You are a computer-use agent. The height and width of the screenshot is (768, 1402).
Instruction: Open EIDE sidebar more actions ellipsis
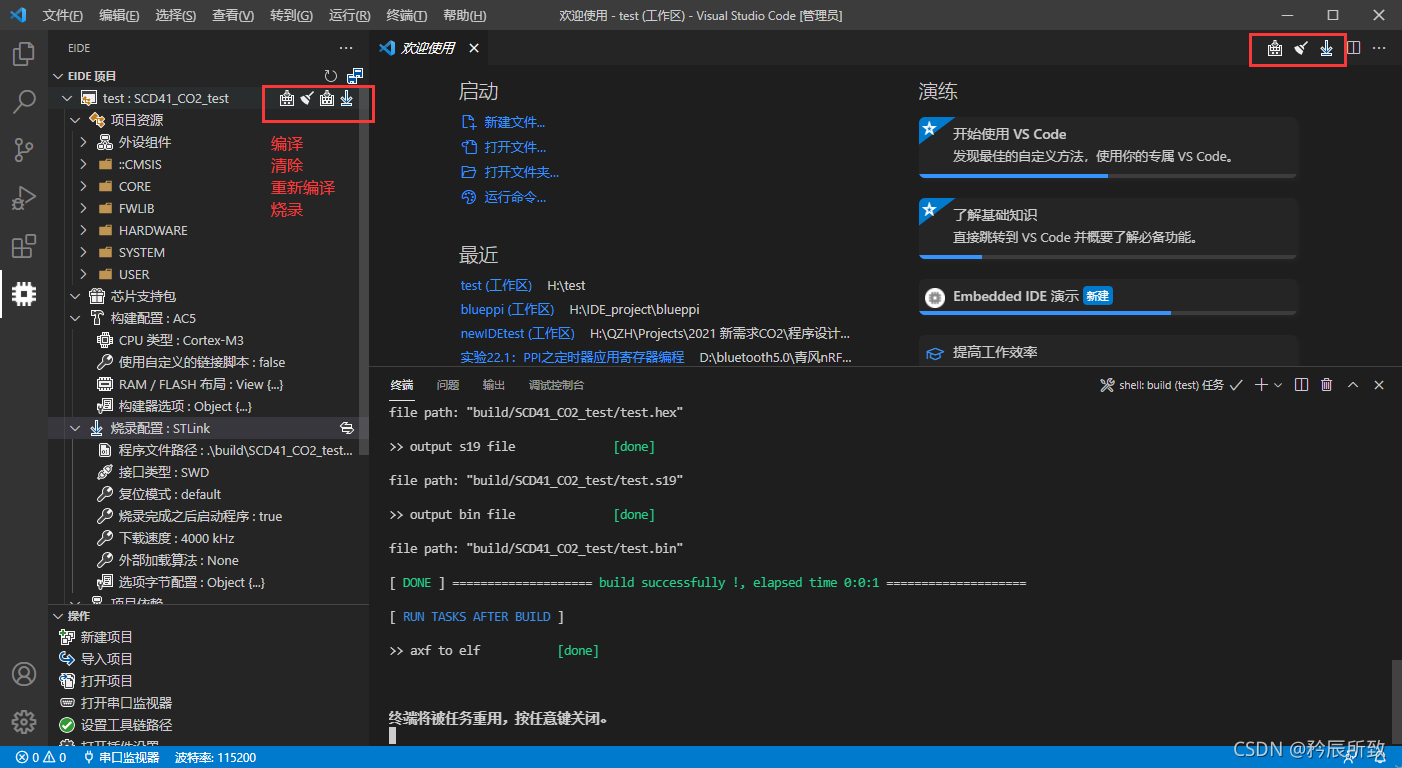coord(346,48)
